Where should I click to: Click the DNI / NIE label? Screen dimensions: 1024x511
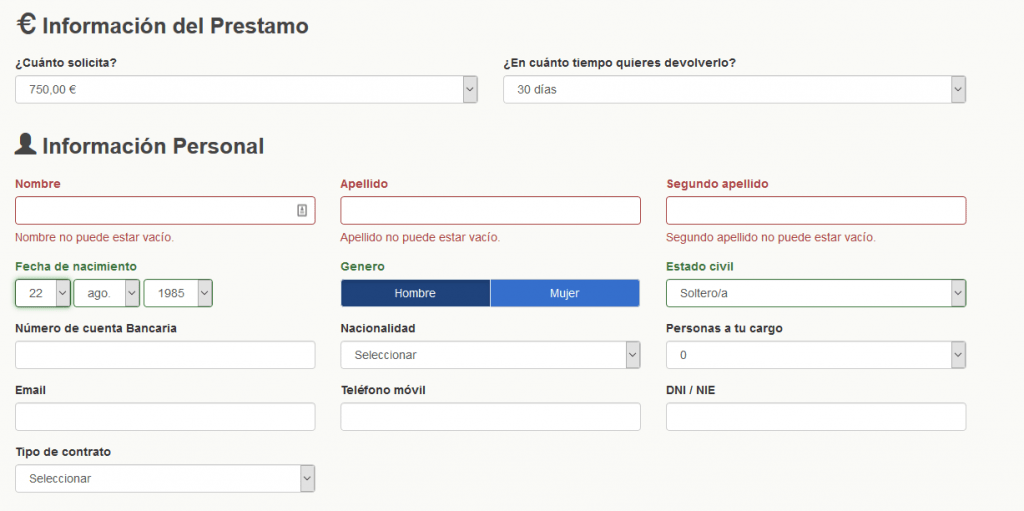[x=691, y=390]
